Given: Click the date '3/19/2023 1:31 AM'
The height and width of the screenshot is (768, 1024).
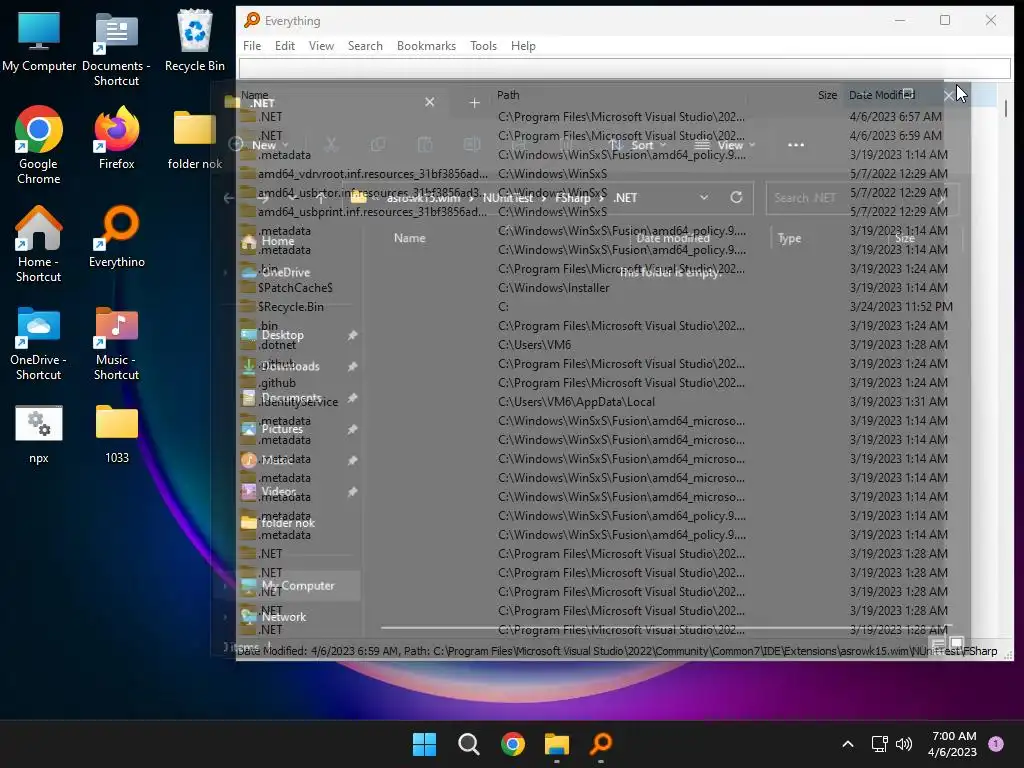Looking at the screenshot, I should (898, 402).
